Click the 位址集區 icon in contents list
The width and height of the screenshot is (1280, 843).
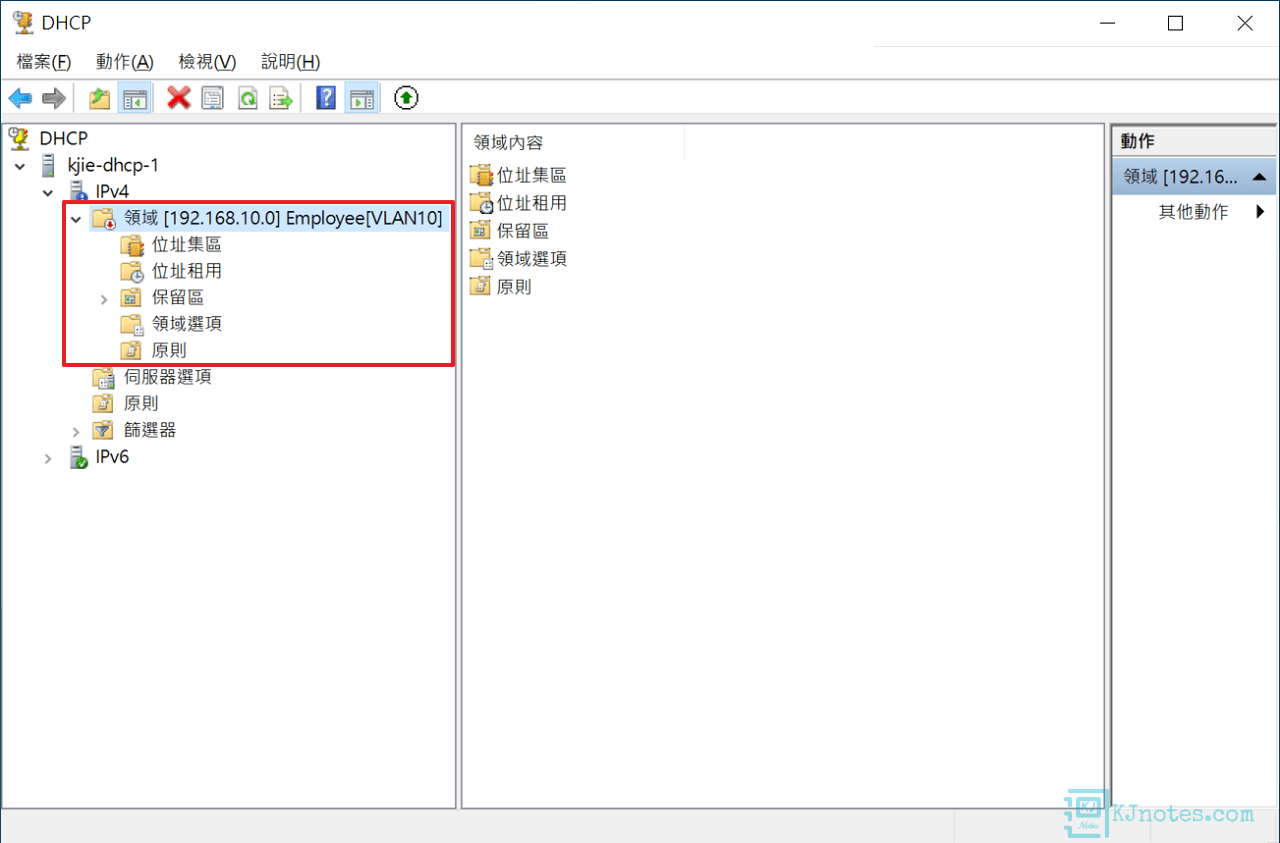481,176
